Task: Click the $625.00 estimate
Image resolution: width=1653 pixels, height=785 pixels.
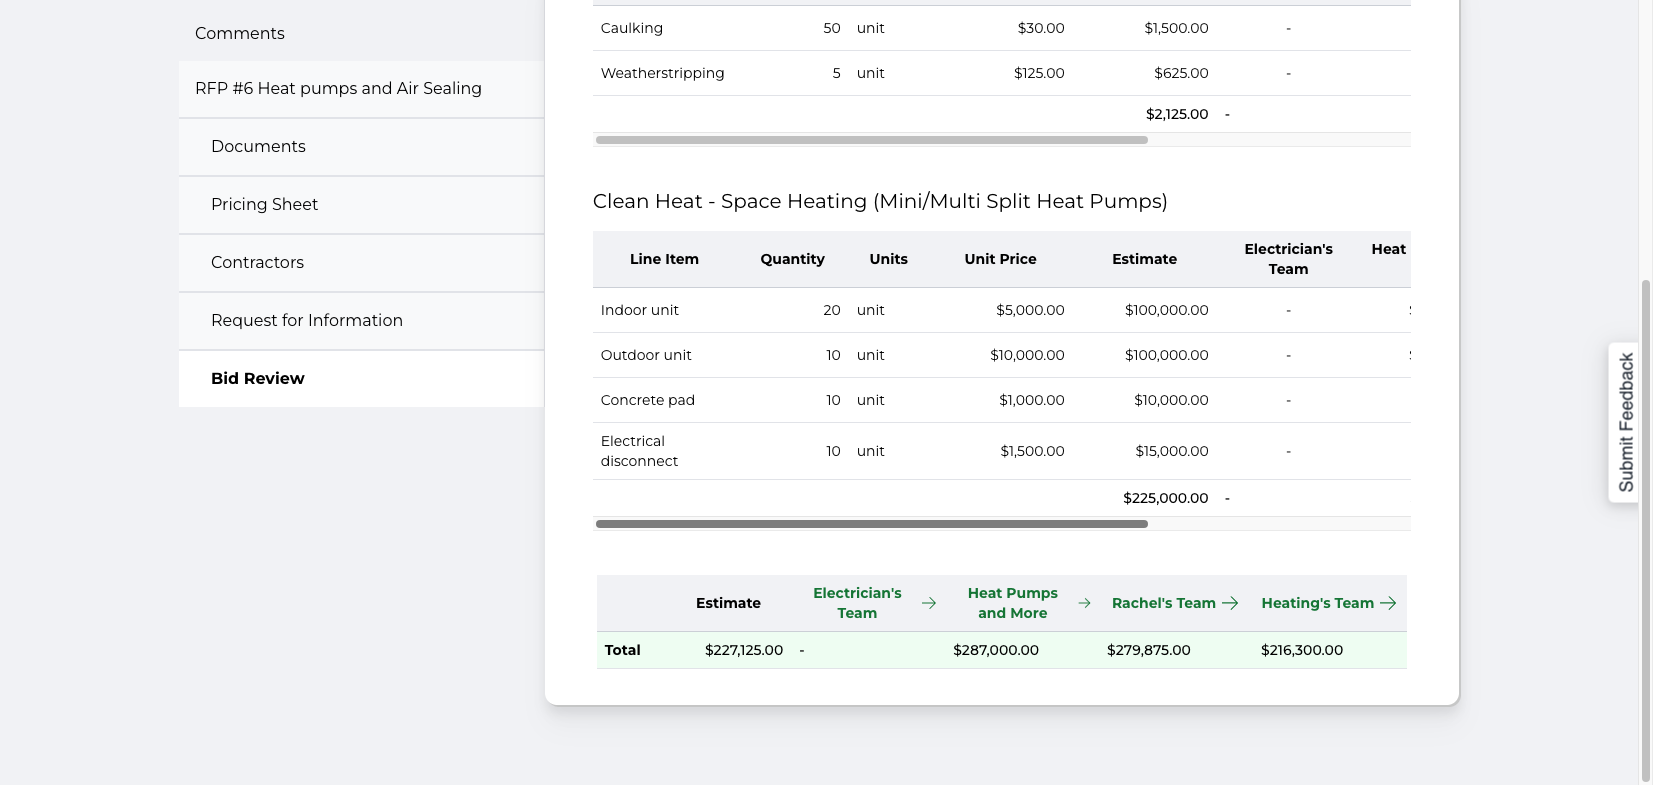Action: (1181, 73)
